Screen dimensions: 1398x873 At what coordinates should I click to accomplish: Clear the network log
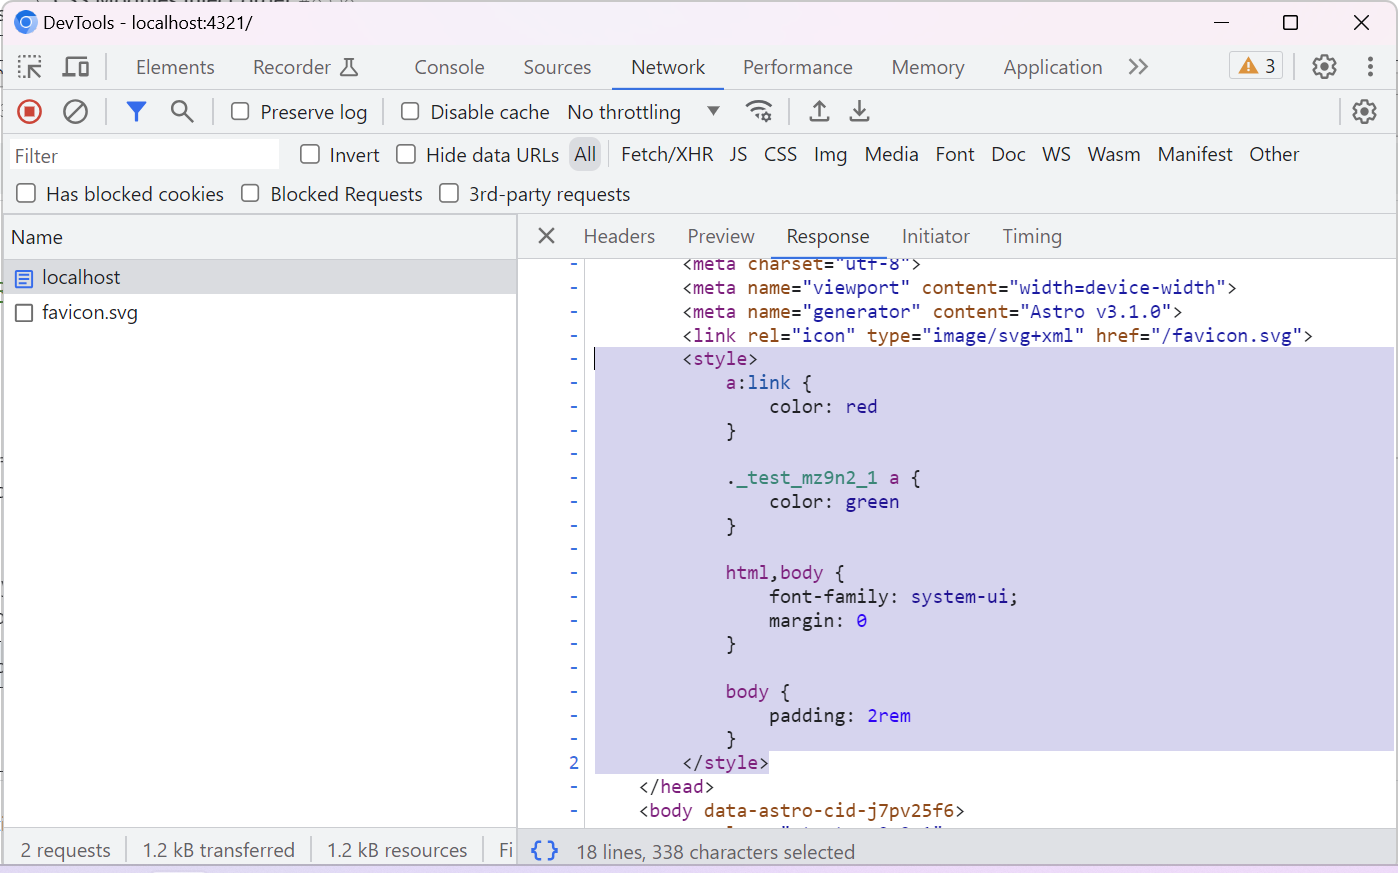[x=75, y=112]
